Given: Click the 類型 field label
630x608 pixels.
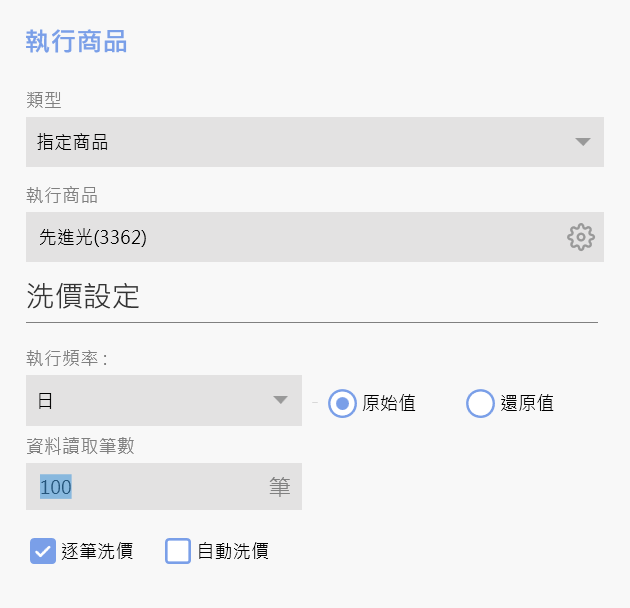Looking at the screenshot, I should (44, 99).
